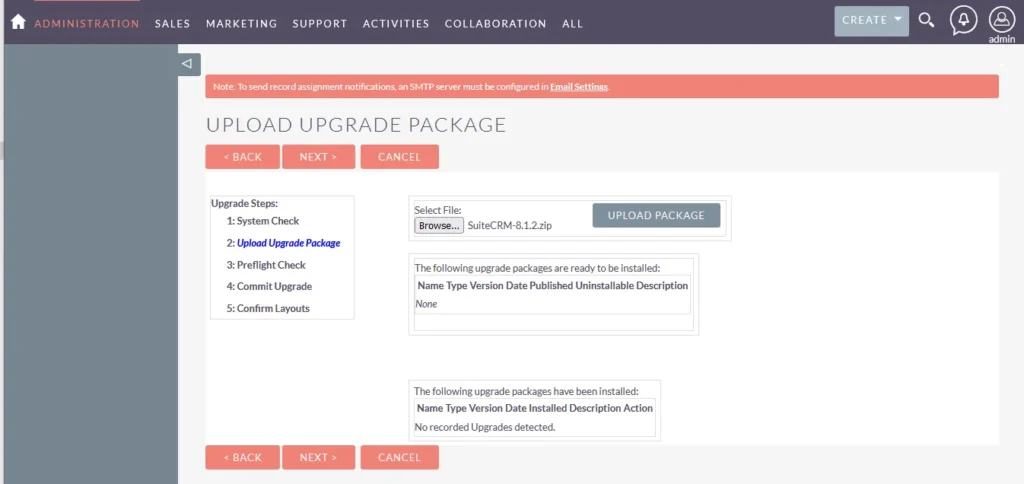Open the Administration menu
The image size is (1024, 484).
point(87,23)
